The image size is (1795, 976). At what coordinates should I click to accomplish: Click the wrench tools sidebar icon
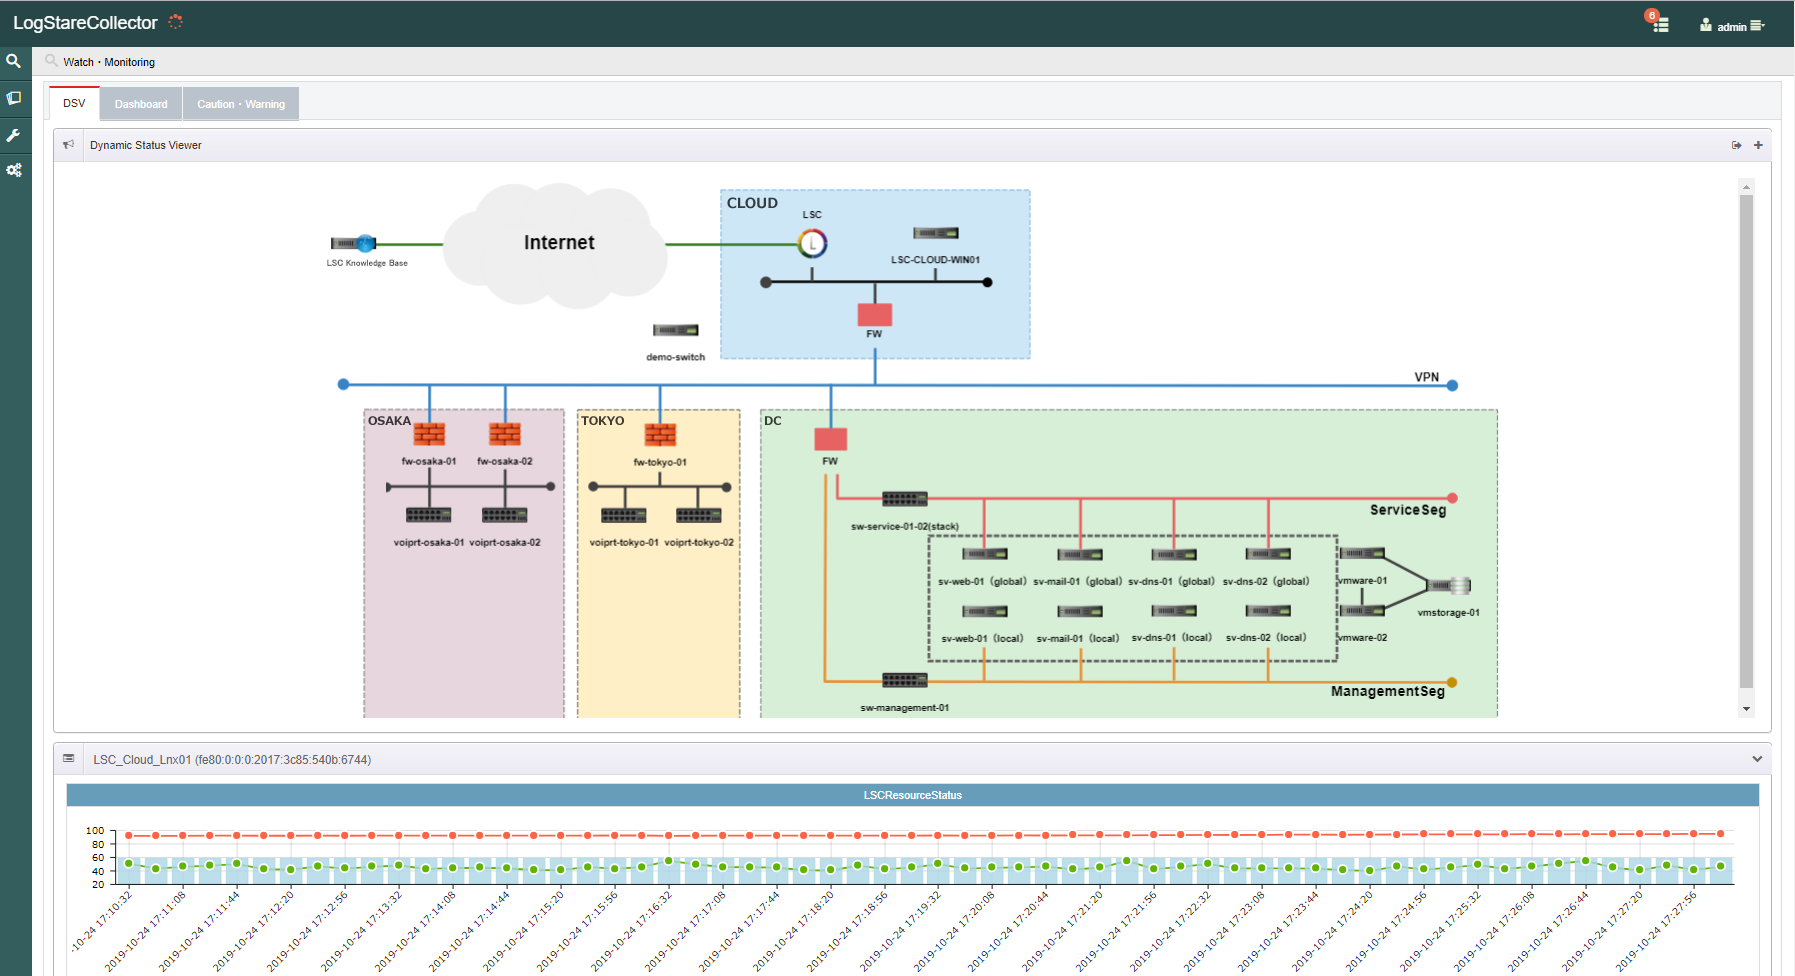tap(14, 135)
